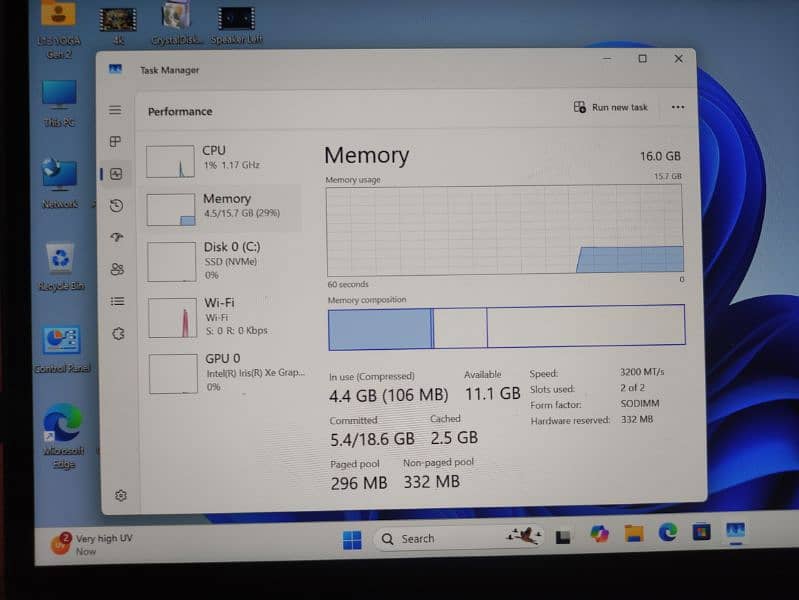Click the 332 MB non-paged pool value

pos(432,481)
